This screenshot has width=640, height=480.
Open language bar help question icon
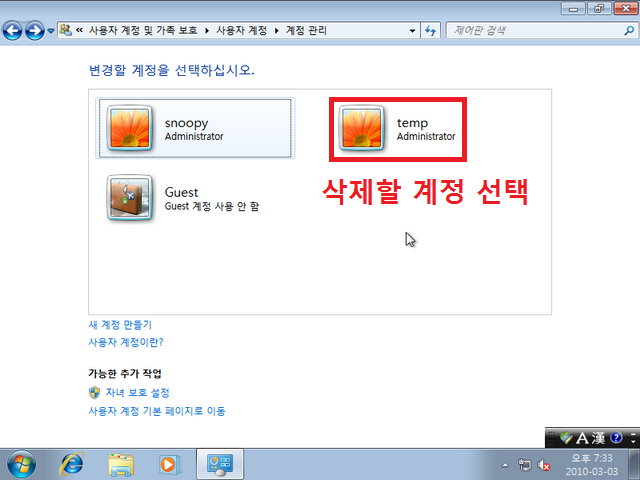pos(616,438)
